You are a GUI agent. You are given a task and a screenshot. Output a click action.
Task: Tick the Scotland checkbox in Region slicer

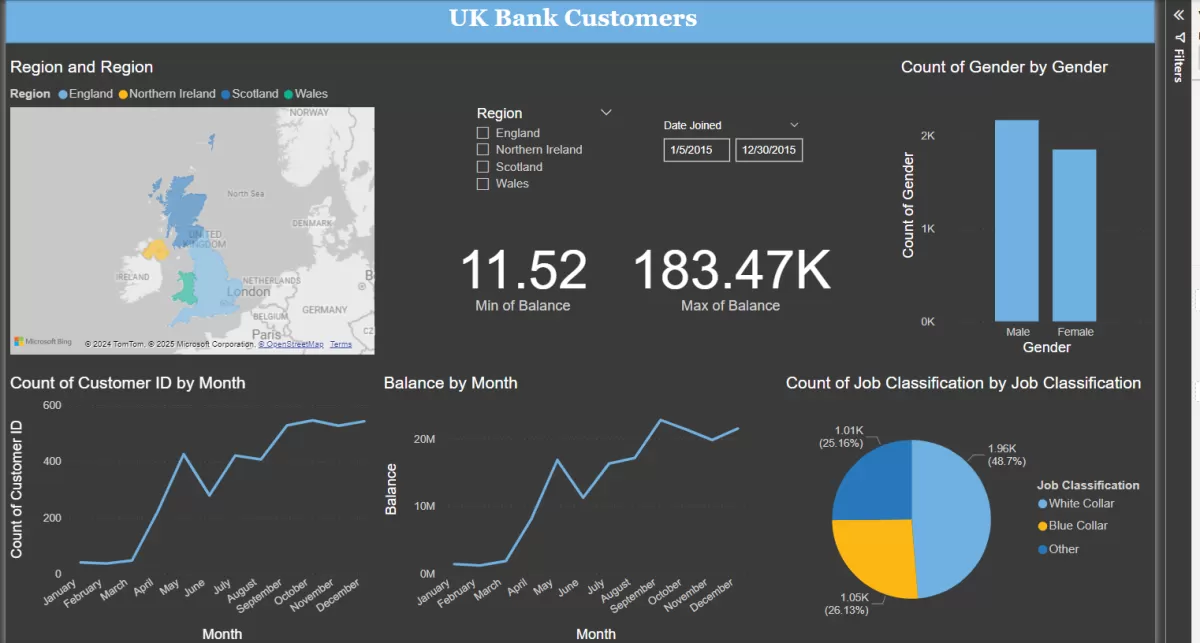(x=483, y=167)
